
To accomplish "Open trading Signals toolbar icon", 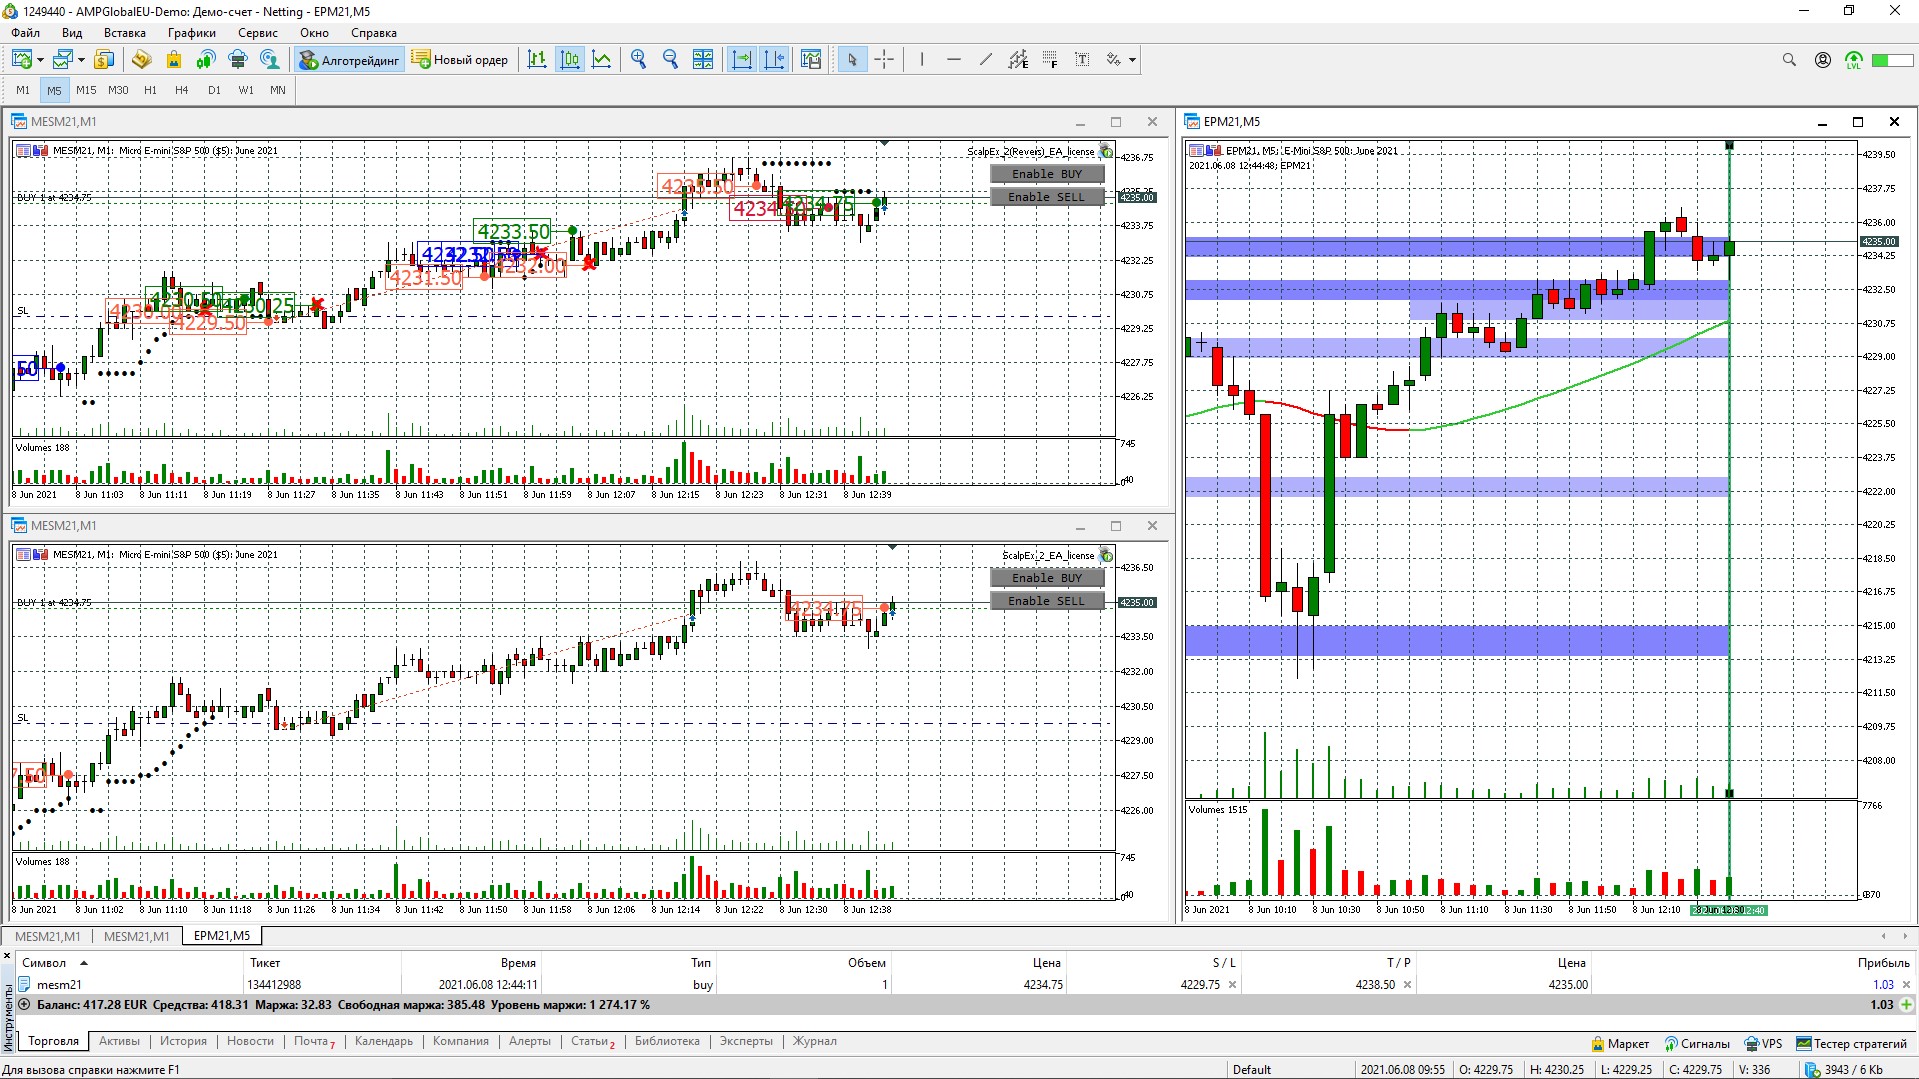I will (x=206, y=60).
